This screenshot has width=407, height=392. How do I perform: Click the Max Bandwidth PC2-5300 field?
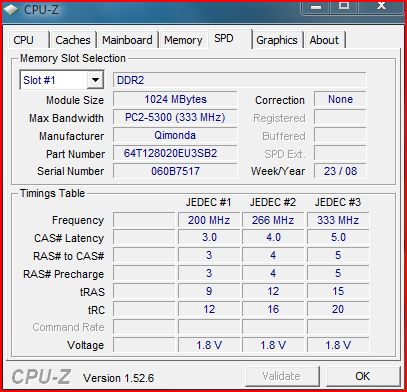pyautogui.click(x=175, y=117)
